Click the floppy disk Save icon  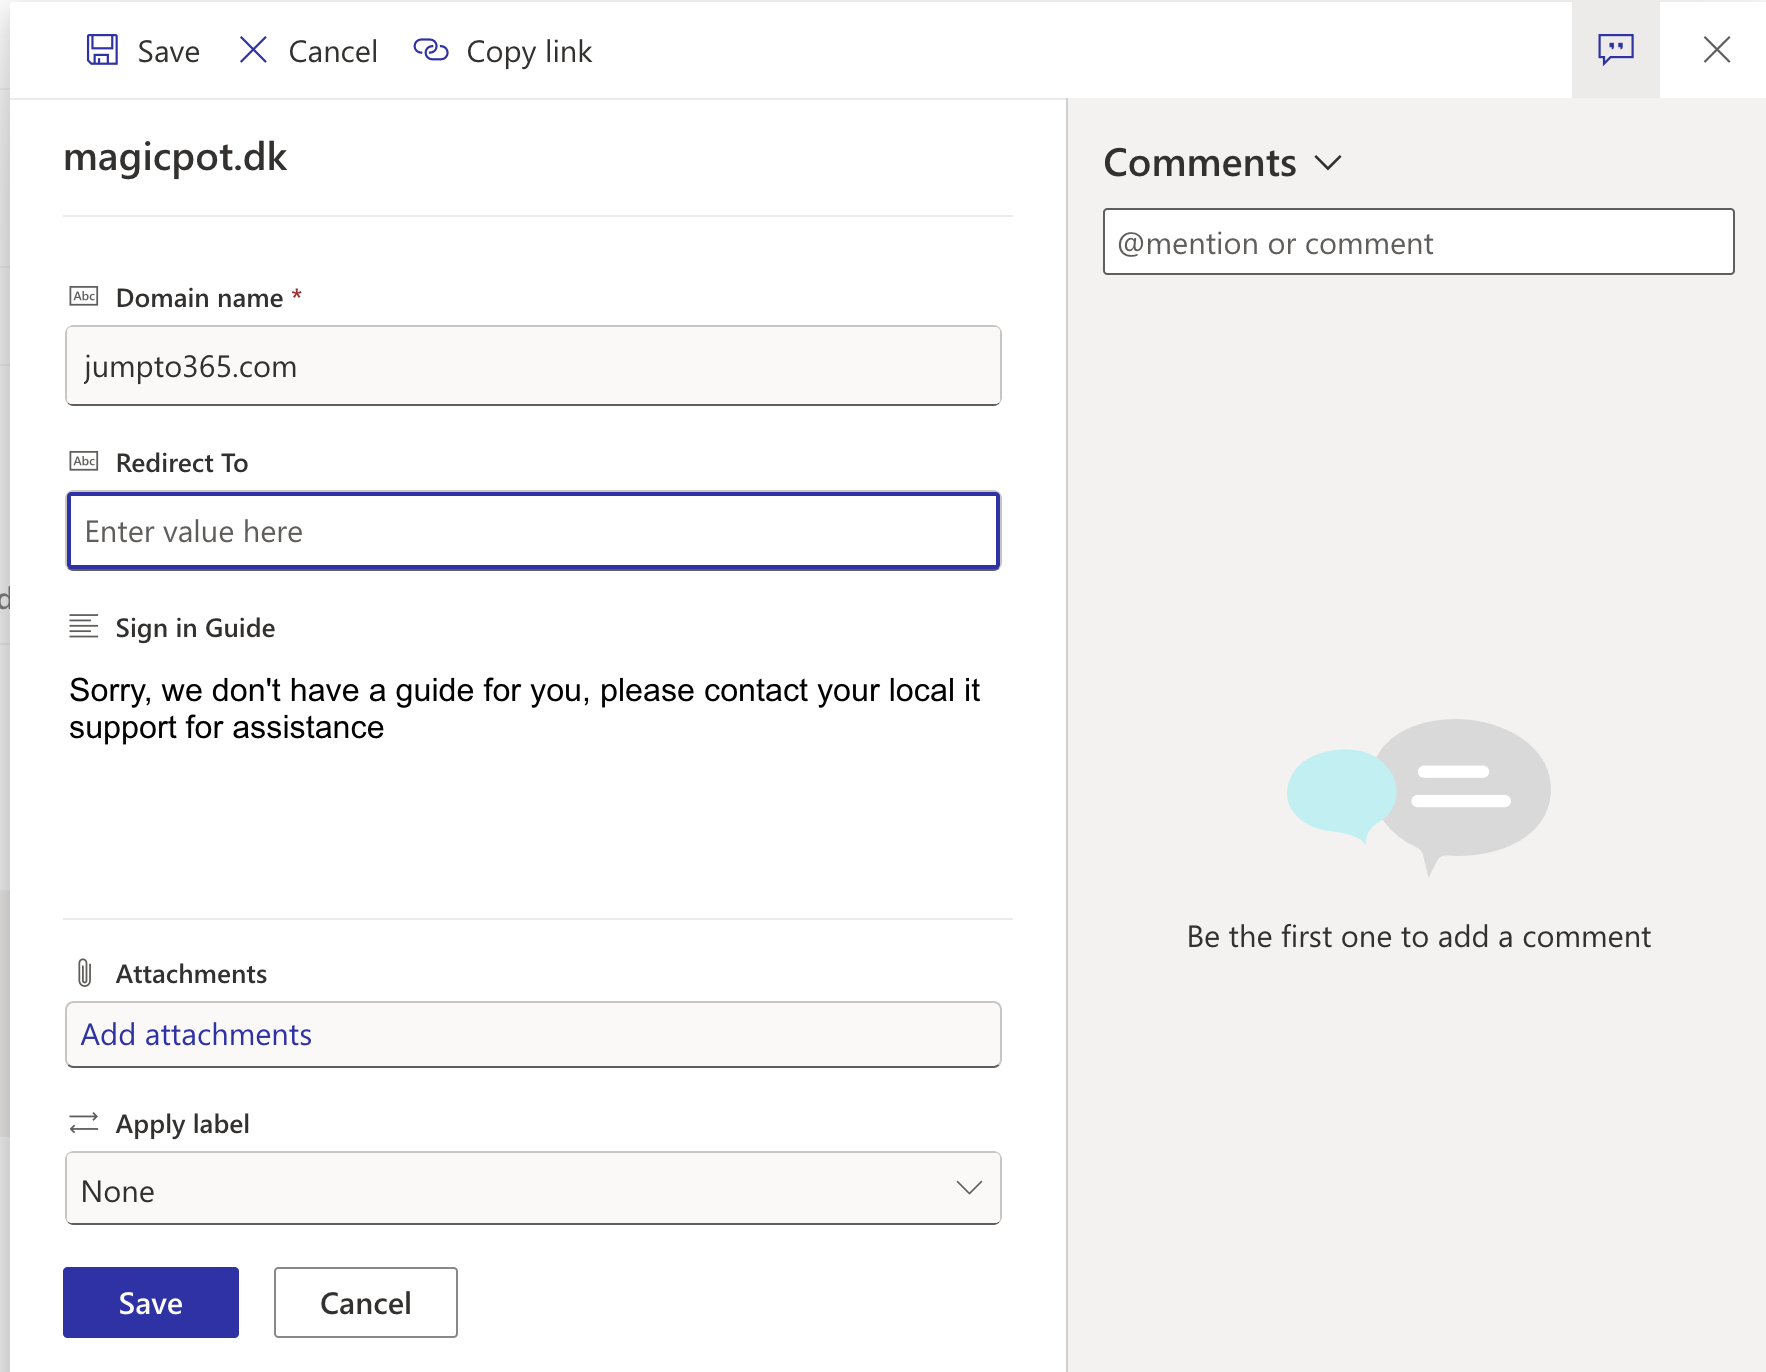click(x=102, y=50)
